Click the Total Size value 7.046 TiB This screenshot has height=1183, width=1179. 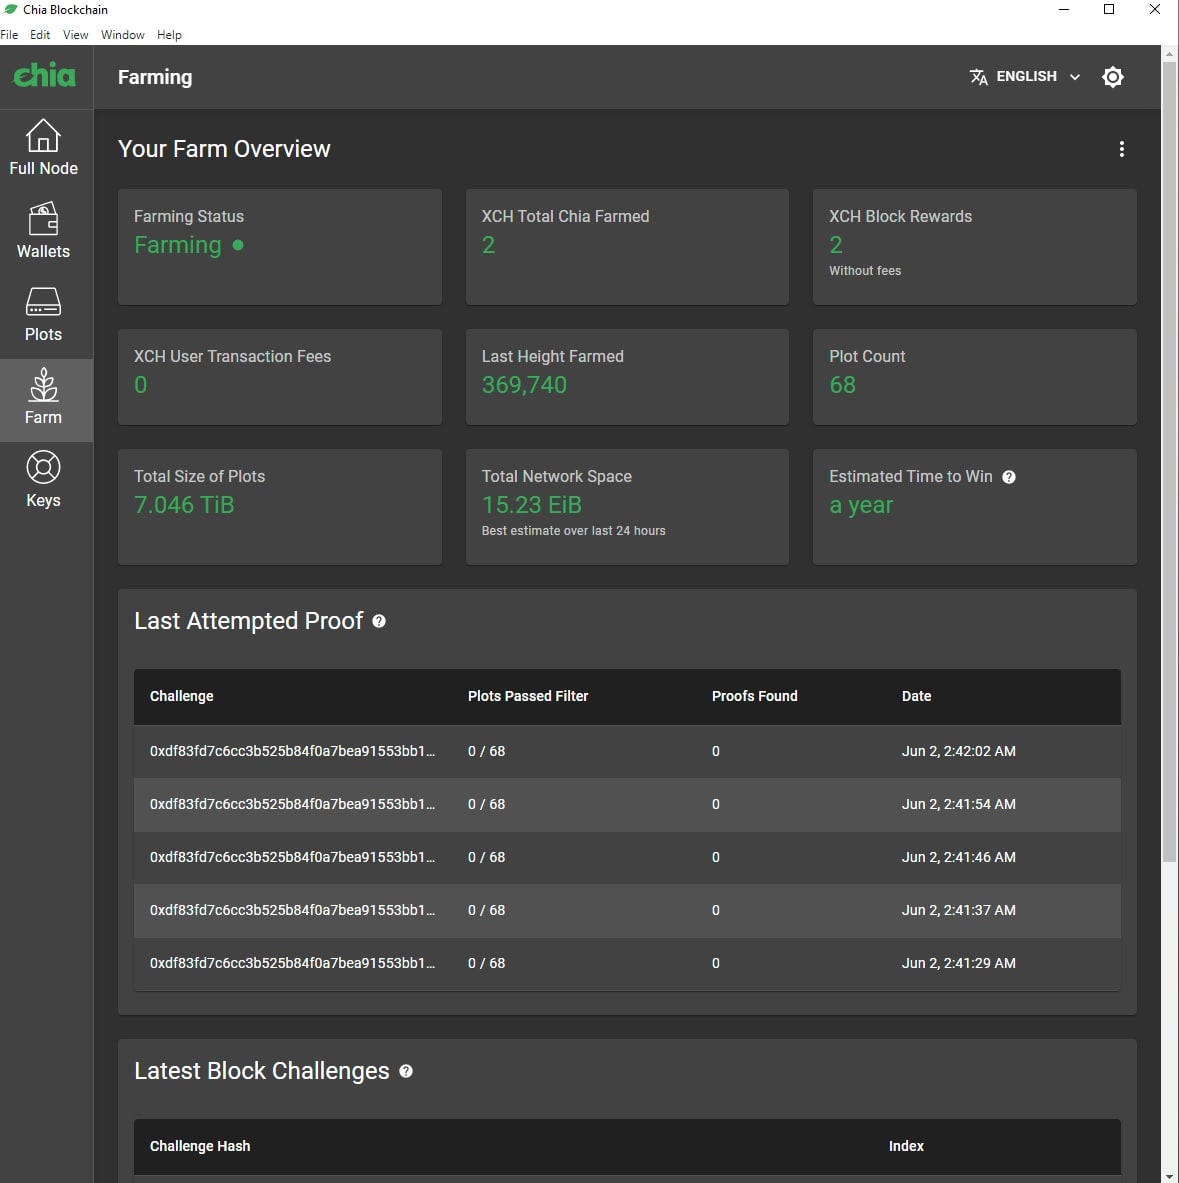[184, 505]
